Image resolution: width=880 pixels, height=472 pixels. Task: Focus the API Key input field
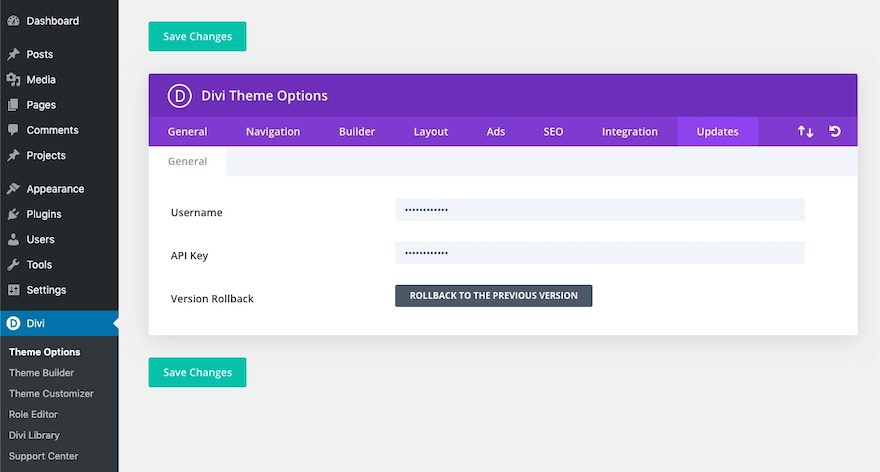point(599,254)
